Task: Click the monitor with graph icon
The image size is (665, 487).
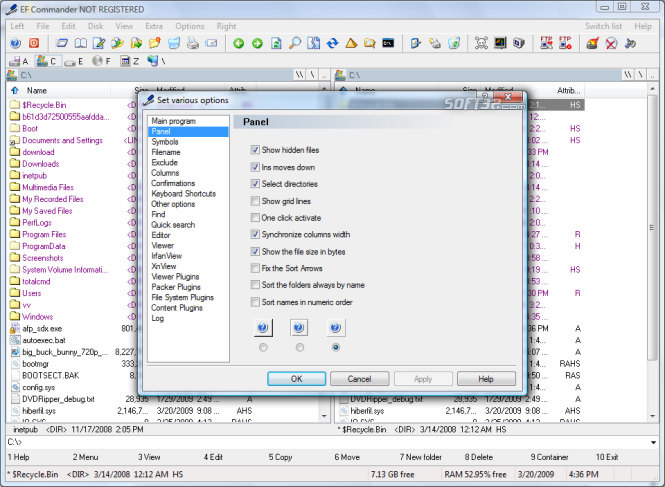Action: click(x=500, y=43)
